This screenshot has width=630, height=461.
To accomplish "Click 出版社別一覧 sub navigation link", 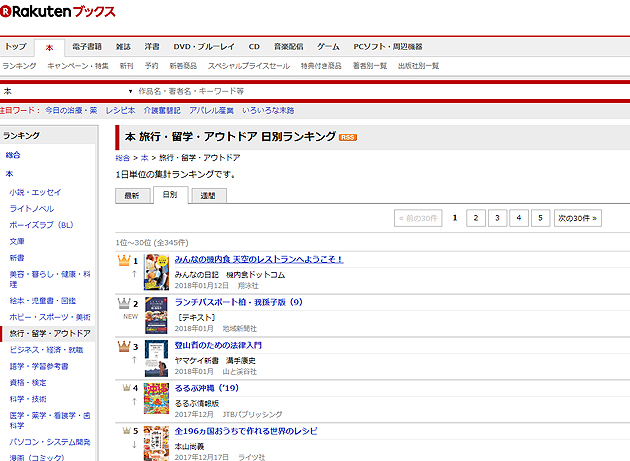I will (x=418, y=66).
